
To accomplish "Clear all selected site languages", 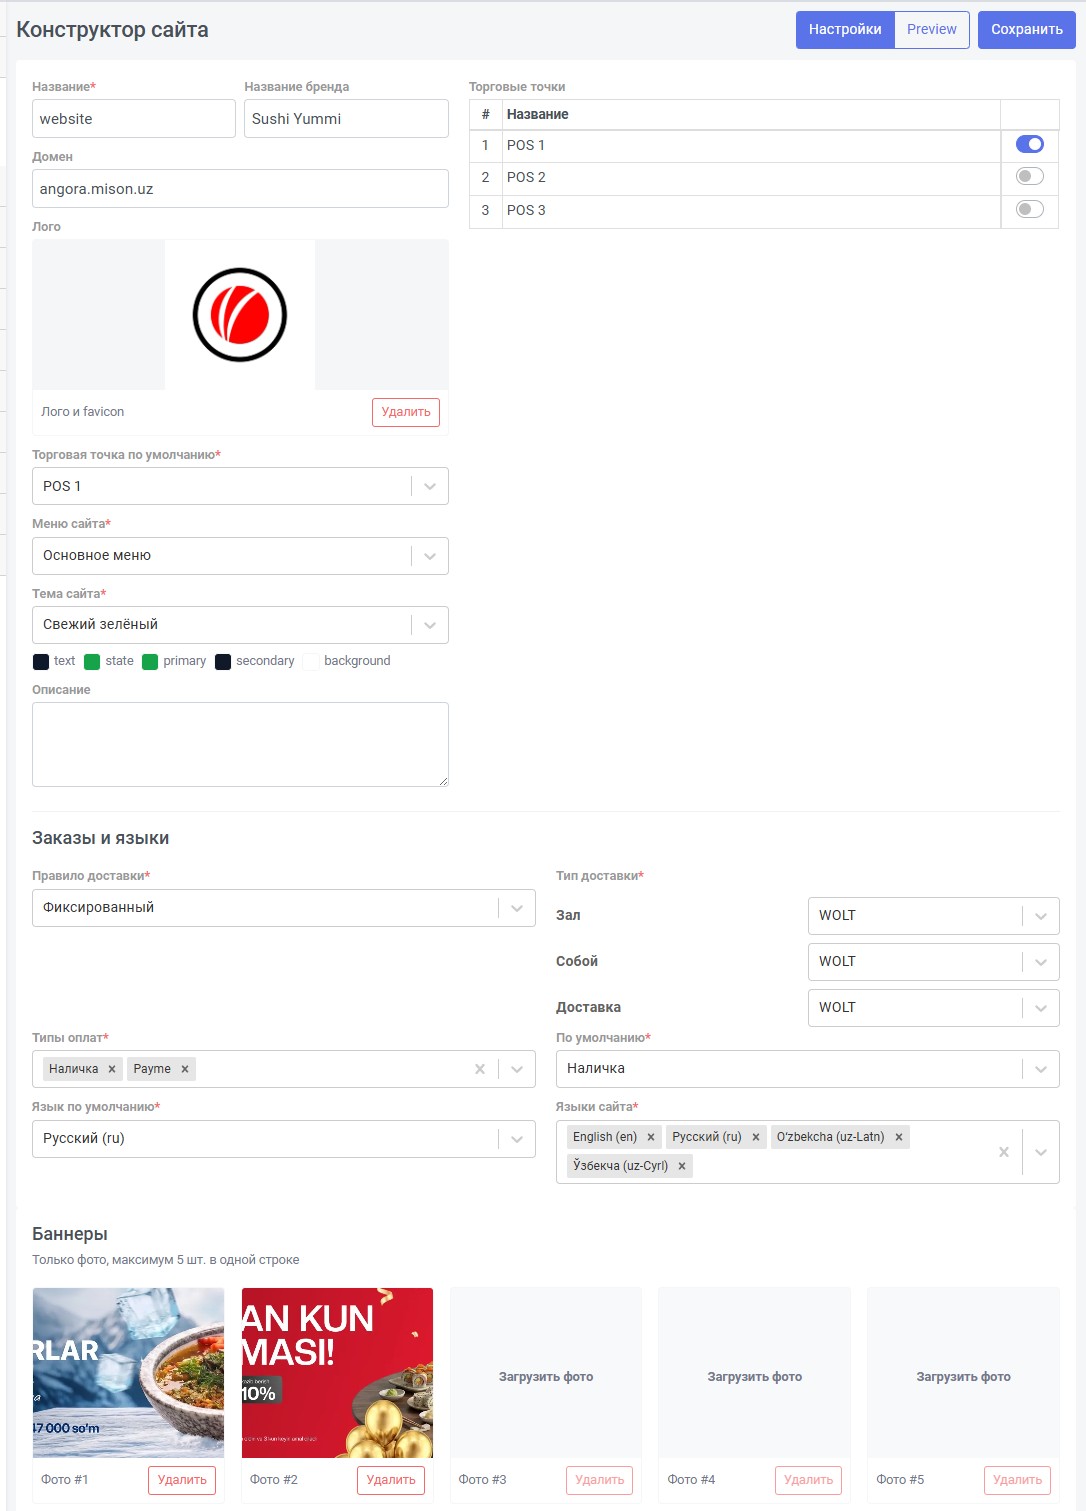I will [1004, 1152].
